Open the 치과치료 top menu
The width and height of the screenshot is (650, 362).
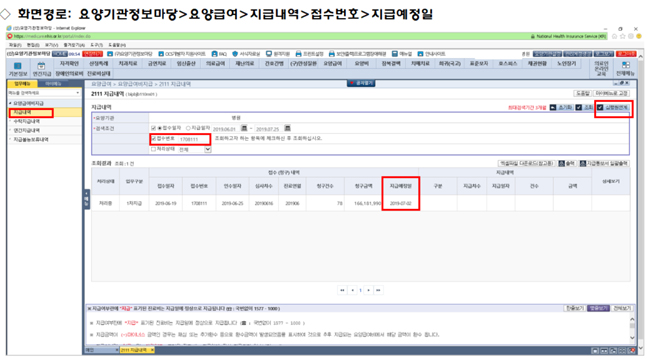coord(128,63)
